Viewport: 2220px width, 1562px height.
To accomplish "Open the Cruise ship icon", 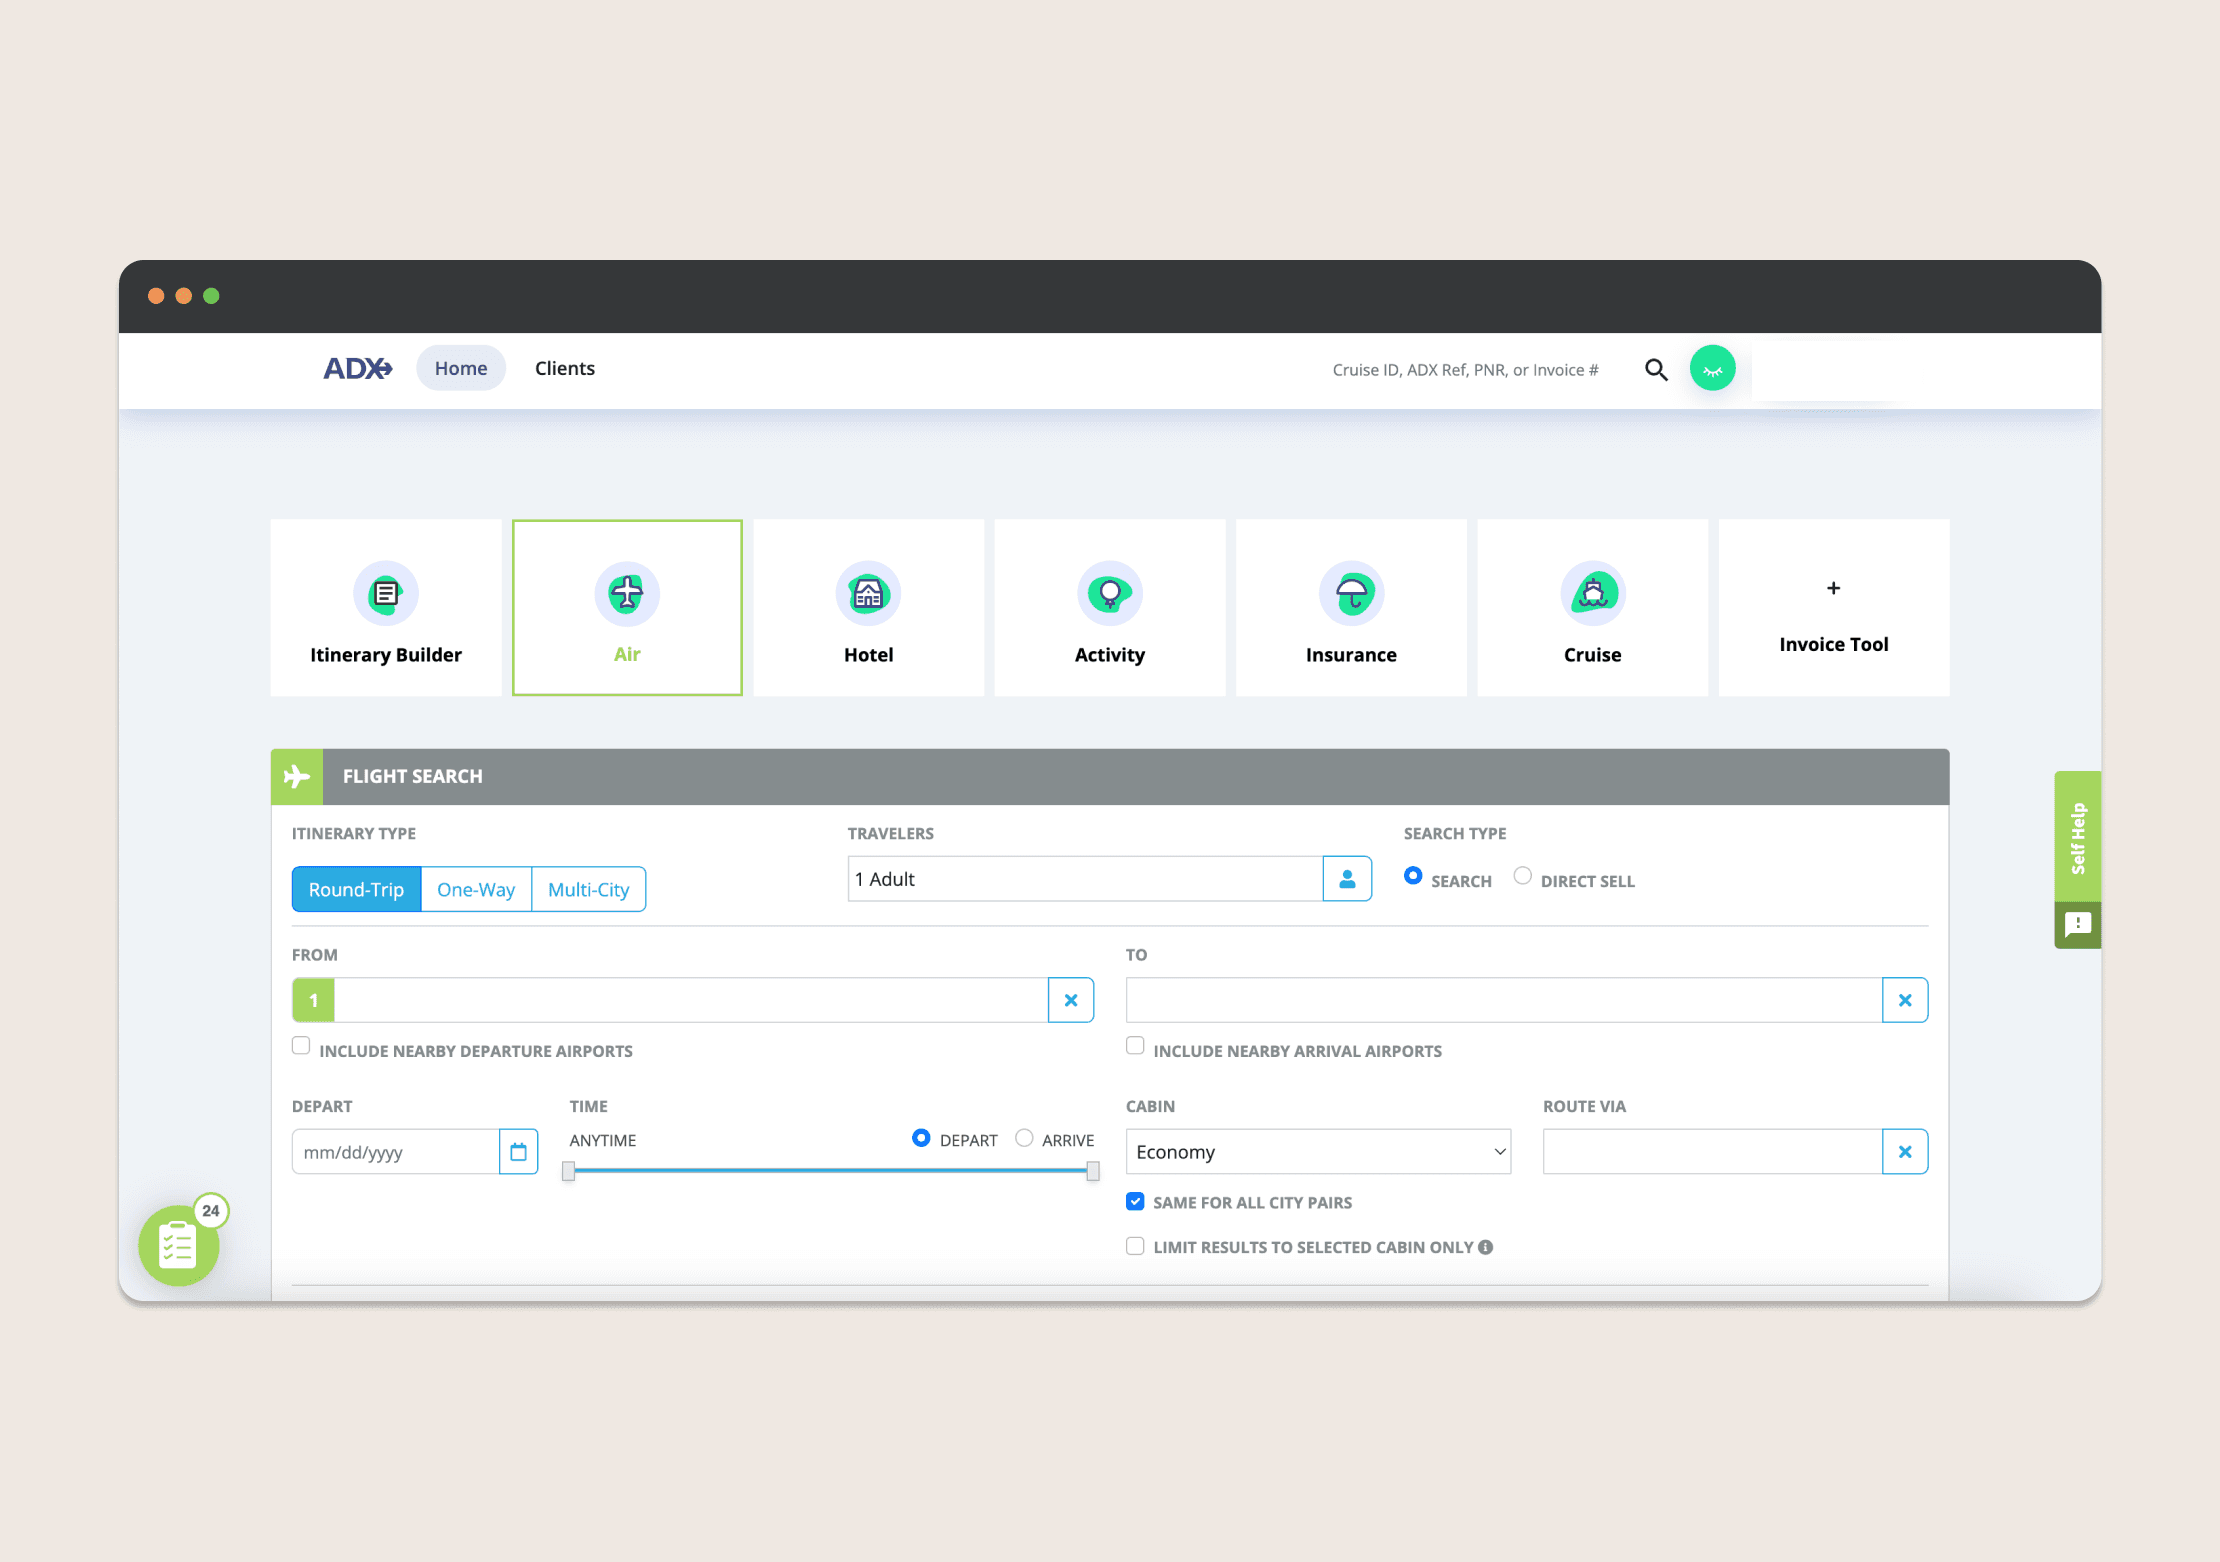I will [x=1592, y=594].
